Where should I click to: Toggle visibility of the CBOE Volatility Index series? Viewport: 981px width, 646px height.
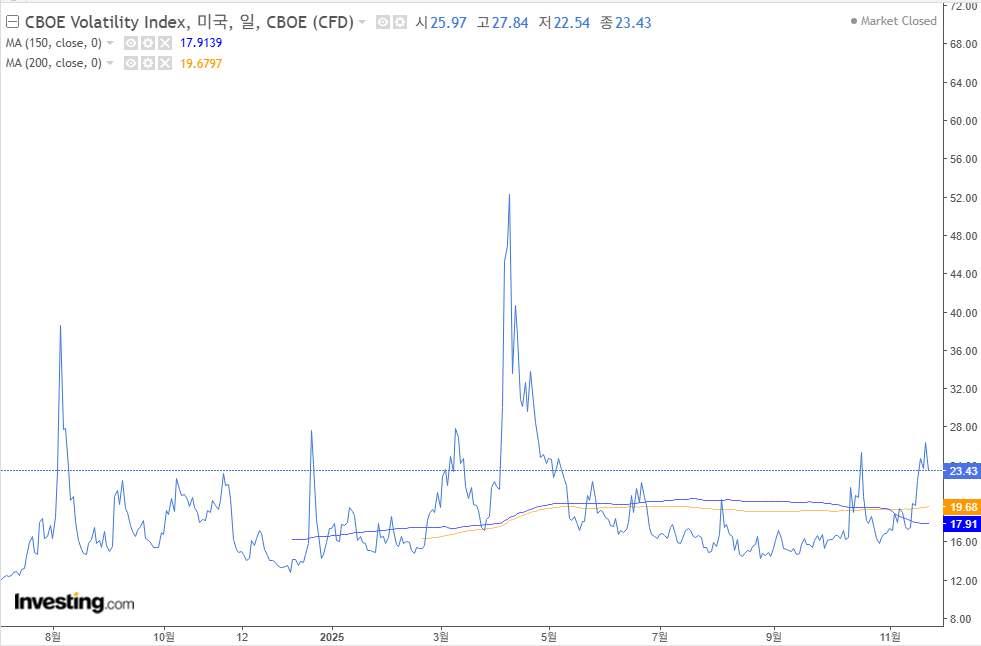pyautogui.click(x=383, y=23)
